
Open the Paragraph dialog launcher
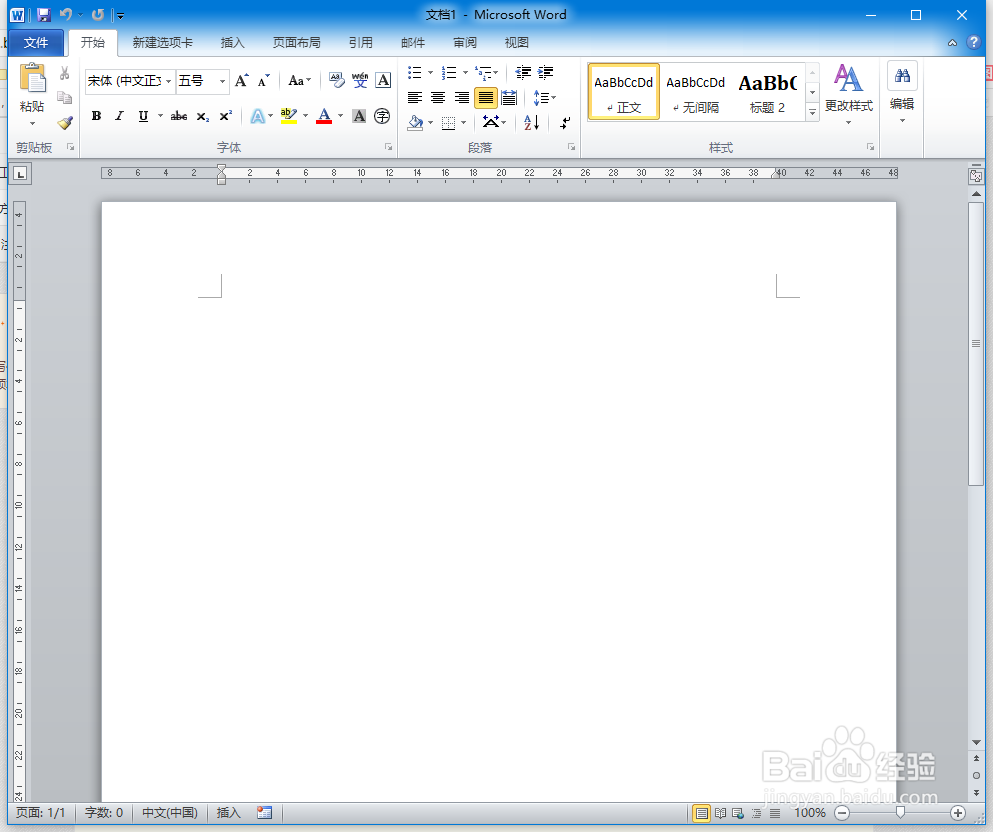tap(571, 147)
